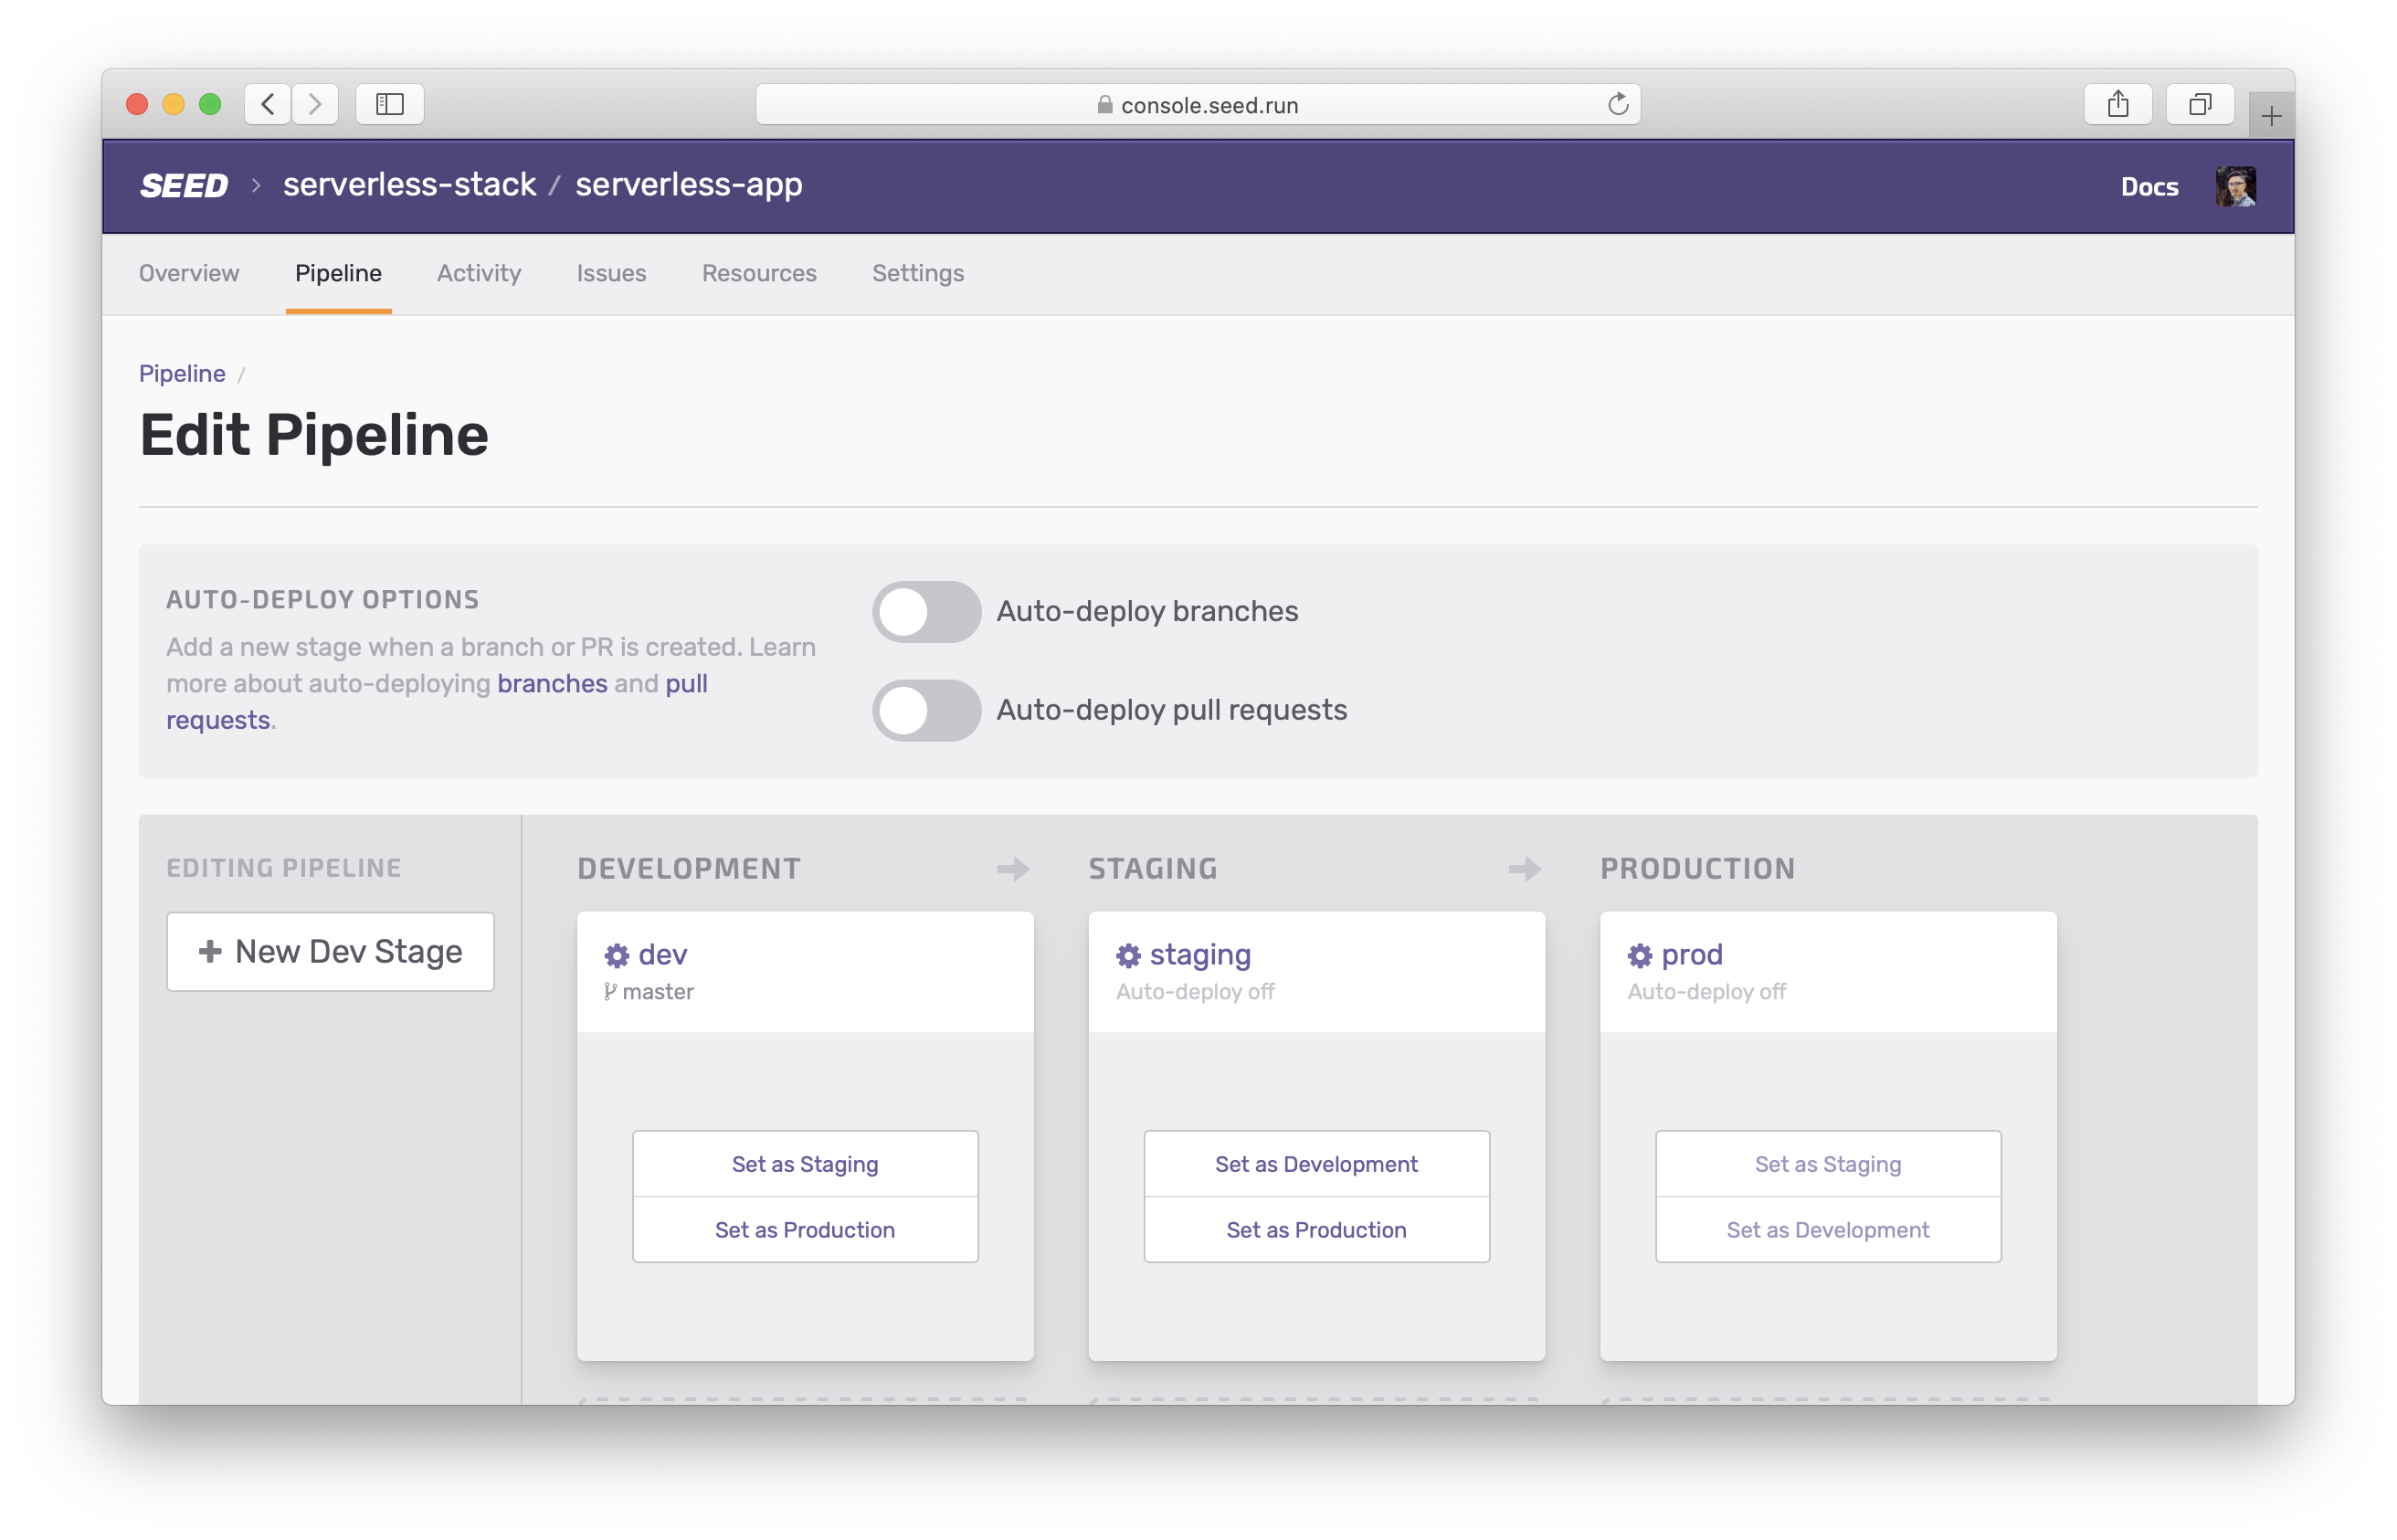Go forward with Safari forward arrow
Viewport: 2397px width, 1540px height.
(315, 104)
